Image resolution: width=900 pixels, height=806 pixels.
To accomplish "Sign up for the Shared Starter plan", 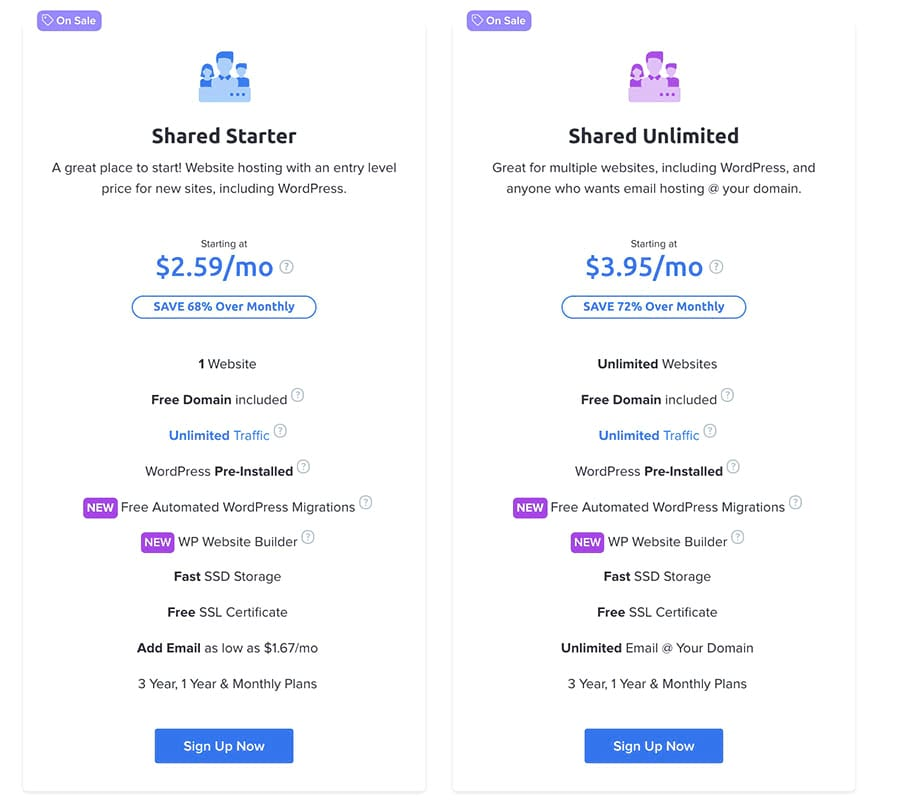I will [x=224, y=746].
